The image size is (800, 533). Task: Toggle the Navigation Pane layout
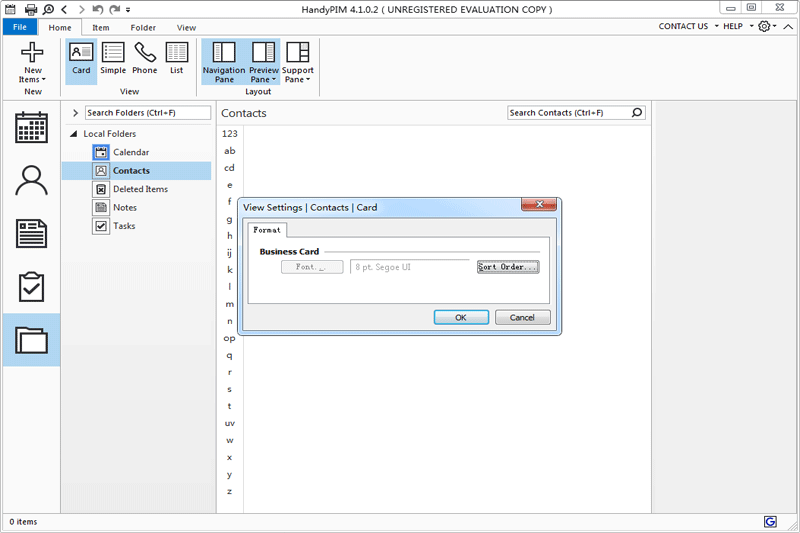224,62
